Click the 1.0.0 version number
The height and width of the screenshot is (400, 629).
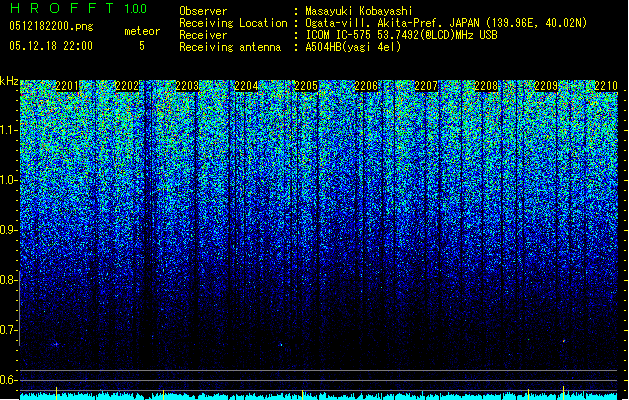pos(136,8)
